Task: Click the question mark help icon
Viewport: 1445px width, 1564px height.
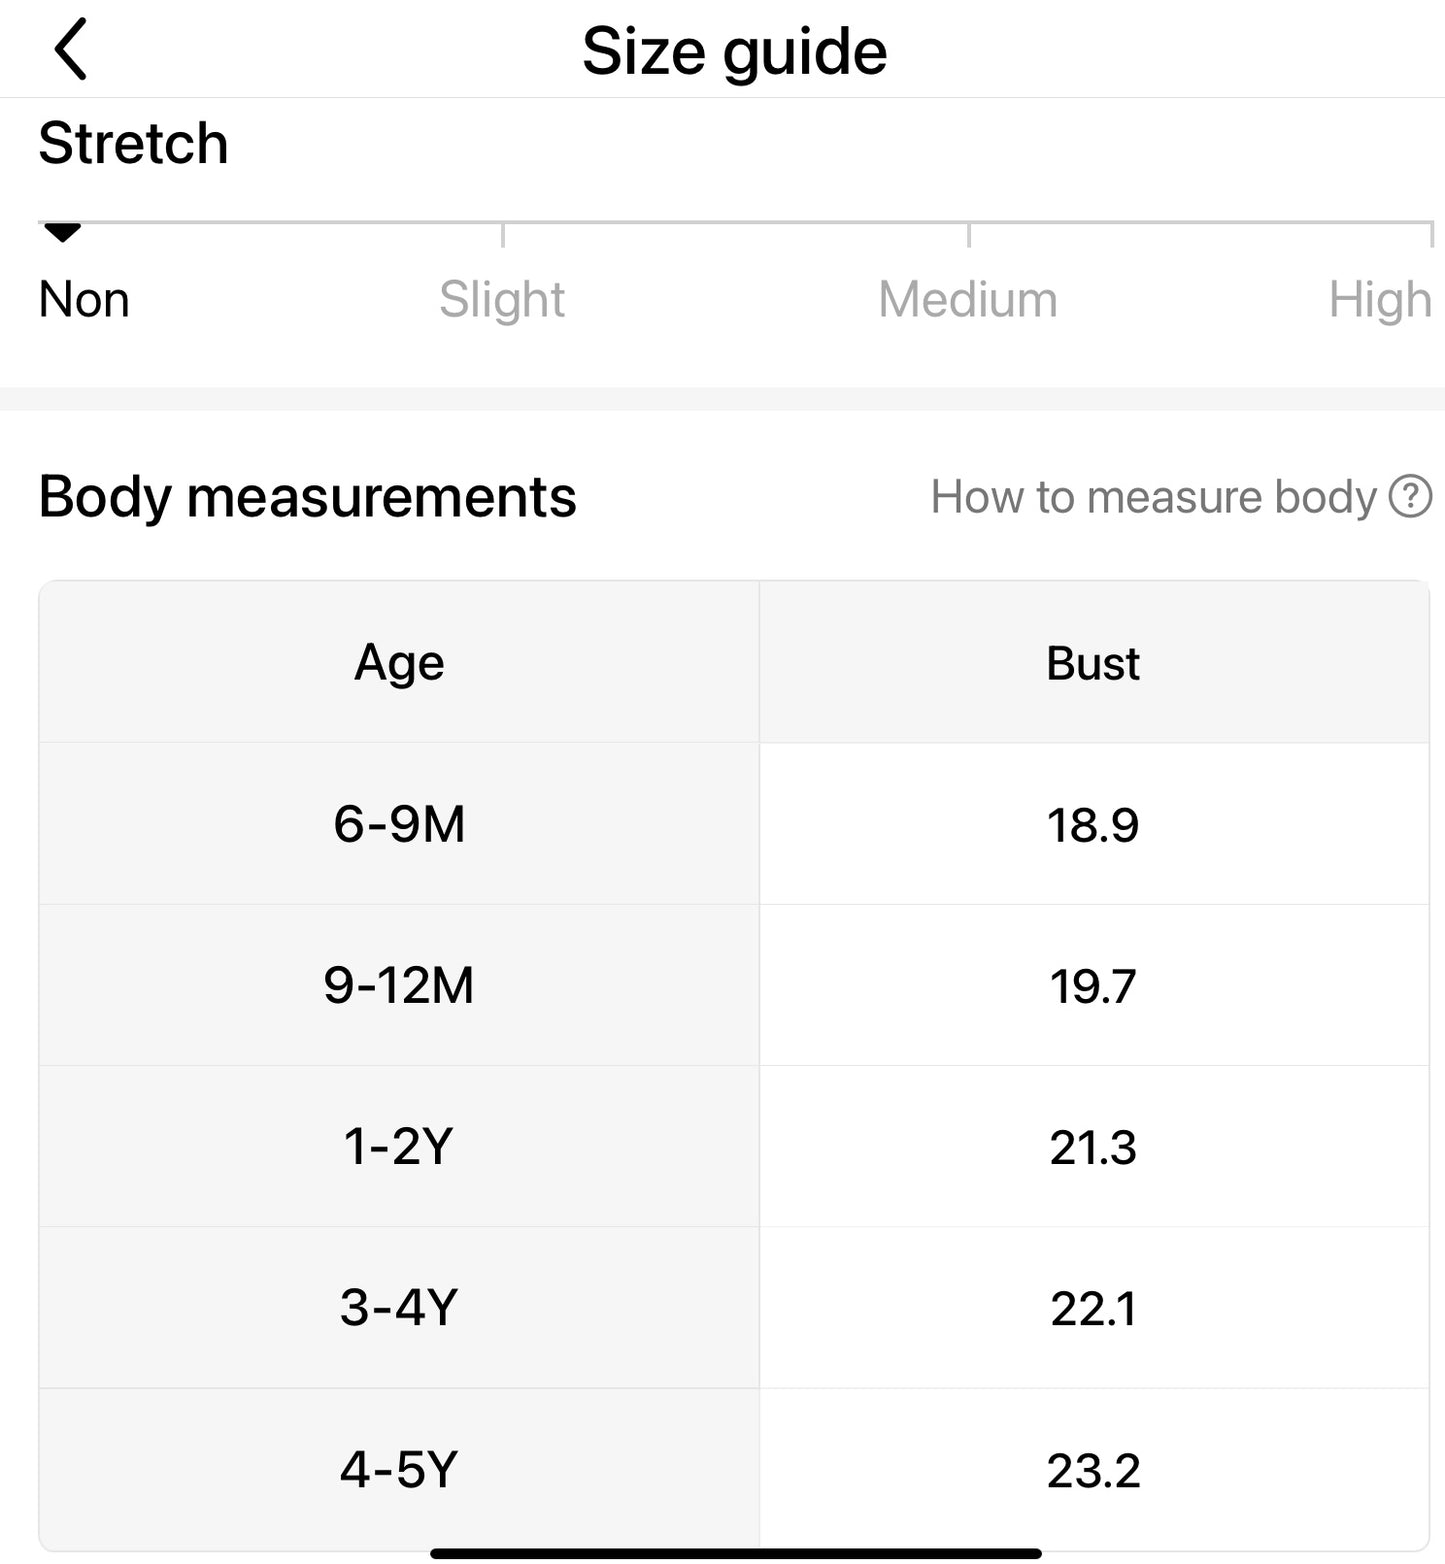Action: click(1410, 497)
